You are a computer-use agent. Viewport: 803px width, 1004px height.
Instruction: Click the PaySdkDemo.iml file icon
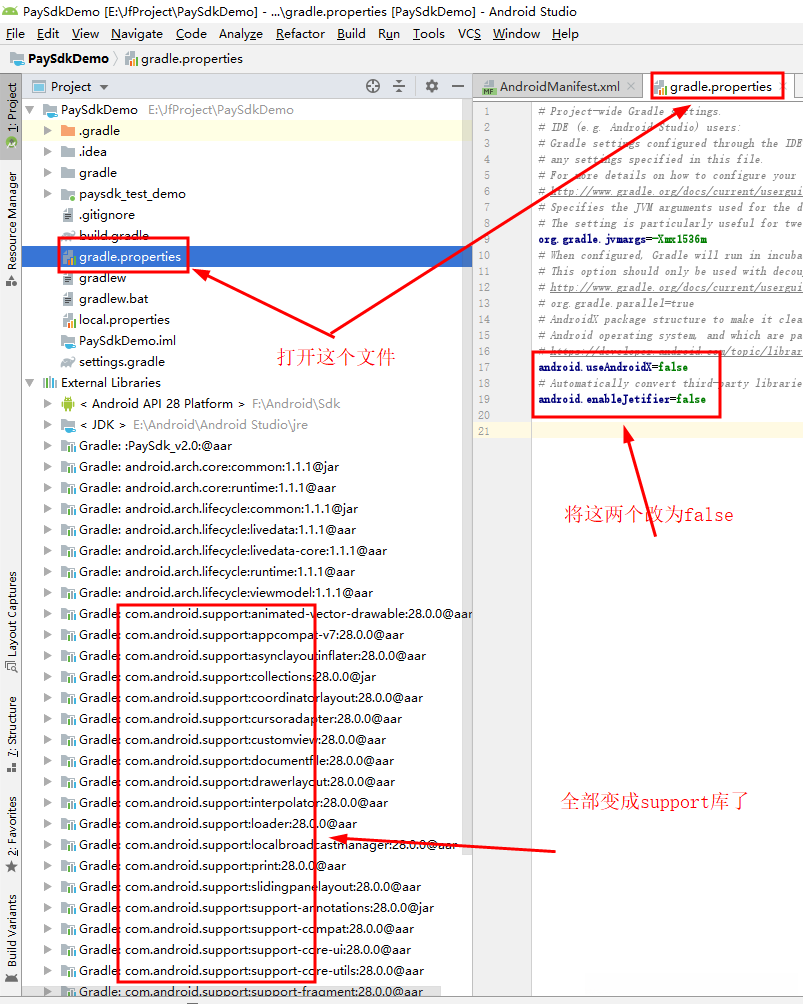click(68, 341)
